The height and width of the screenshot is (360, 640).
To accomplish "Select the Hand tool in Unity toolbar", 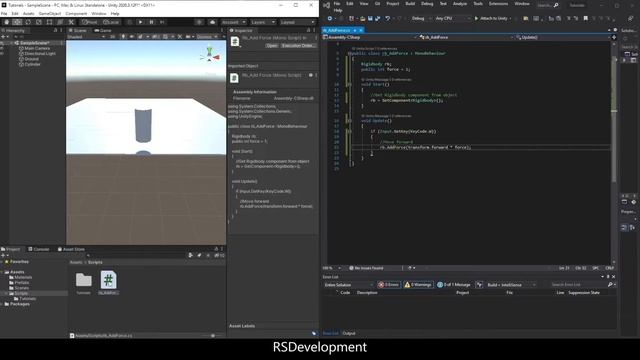I will coord(7,22).
